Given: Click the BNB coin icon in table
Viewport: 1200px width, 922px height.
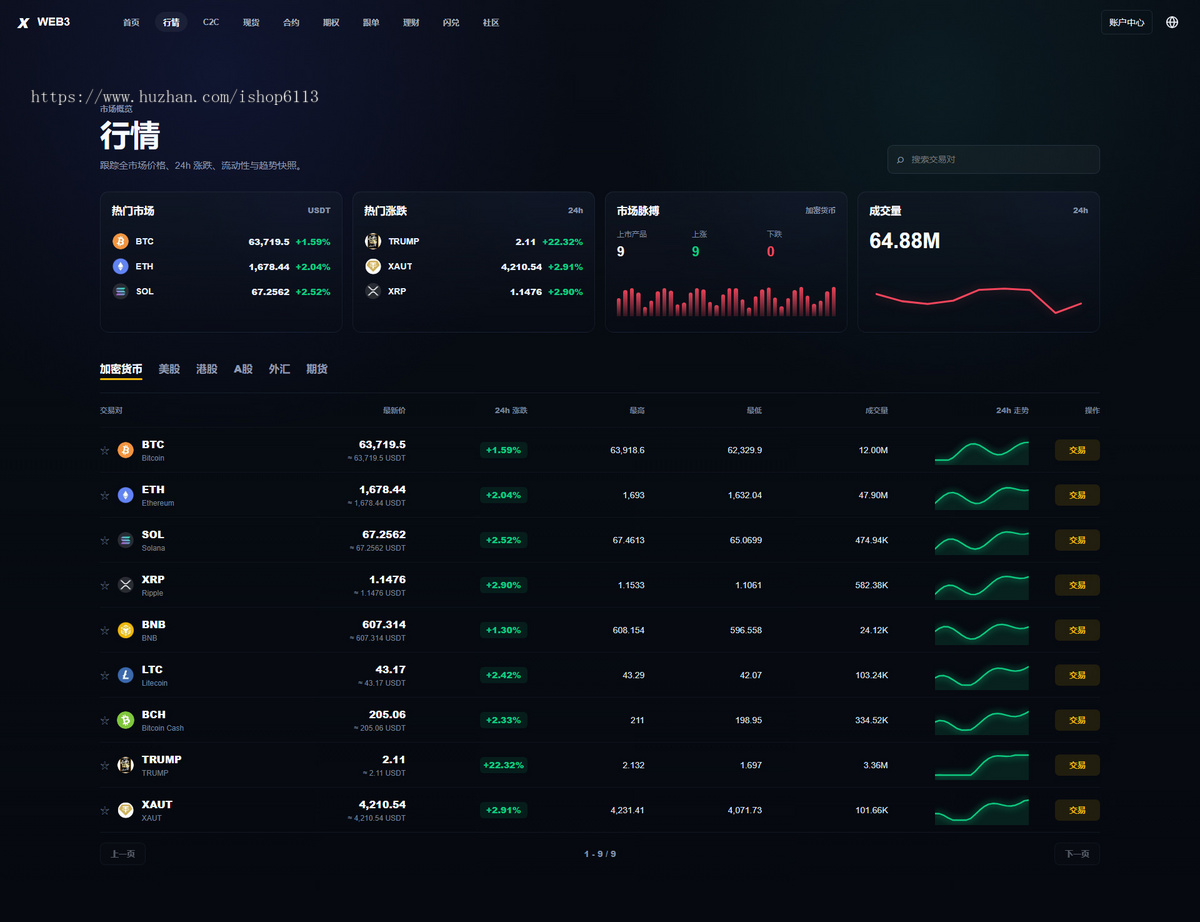Looking at the screenshot, I should 125,630.
